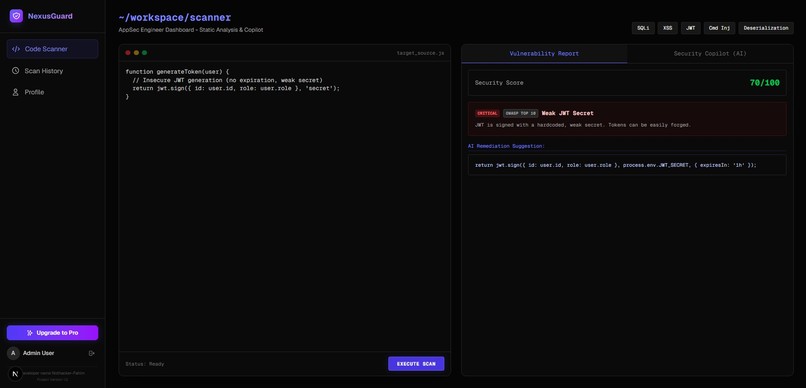Switch to the Vulnerability Report tab
The width and height of the screenshot is (806, 388).
pyautogui.click(x=544, y=53)
